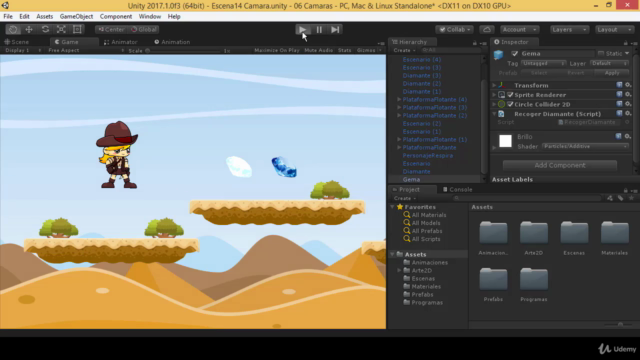Start Play mode
Image resolution: width=640 pixels, height=360 pixels.
[x=302, y=29]
